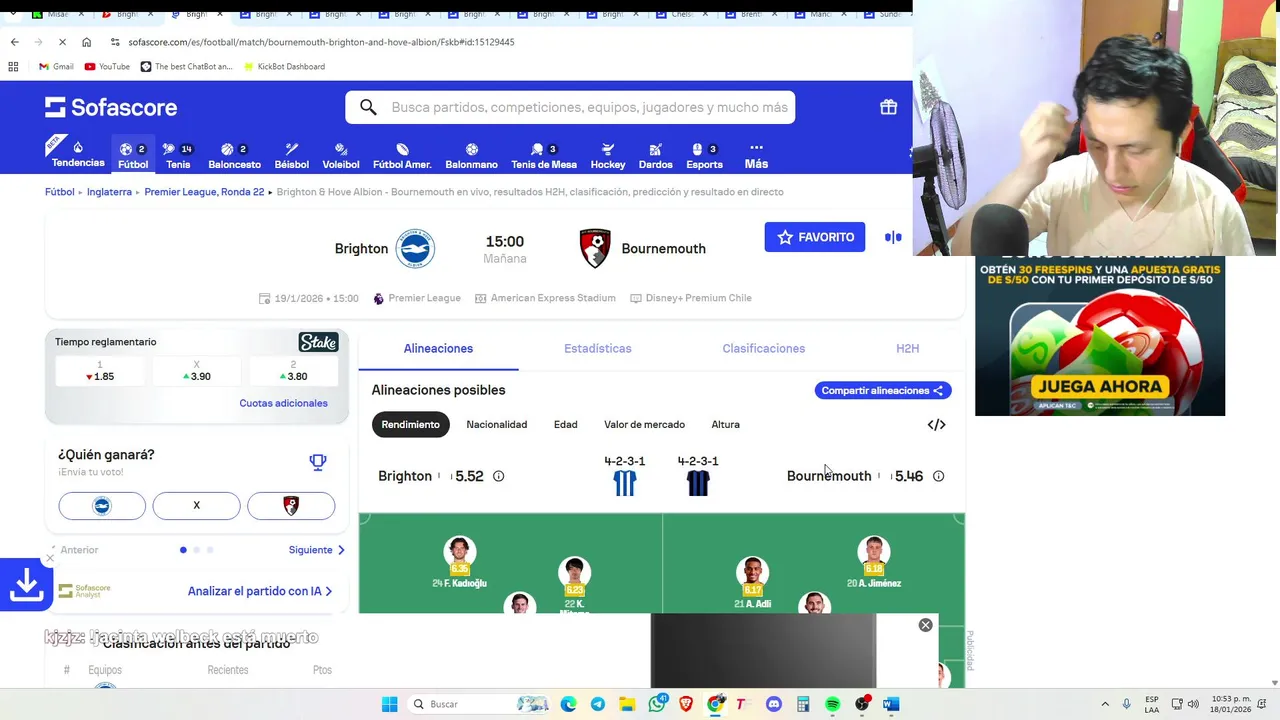The height and width of the screenshot is (720, 1280).
Task: Expand Analizar el partido con IA
Action: click(260, 591)
